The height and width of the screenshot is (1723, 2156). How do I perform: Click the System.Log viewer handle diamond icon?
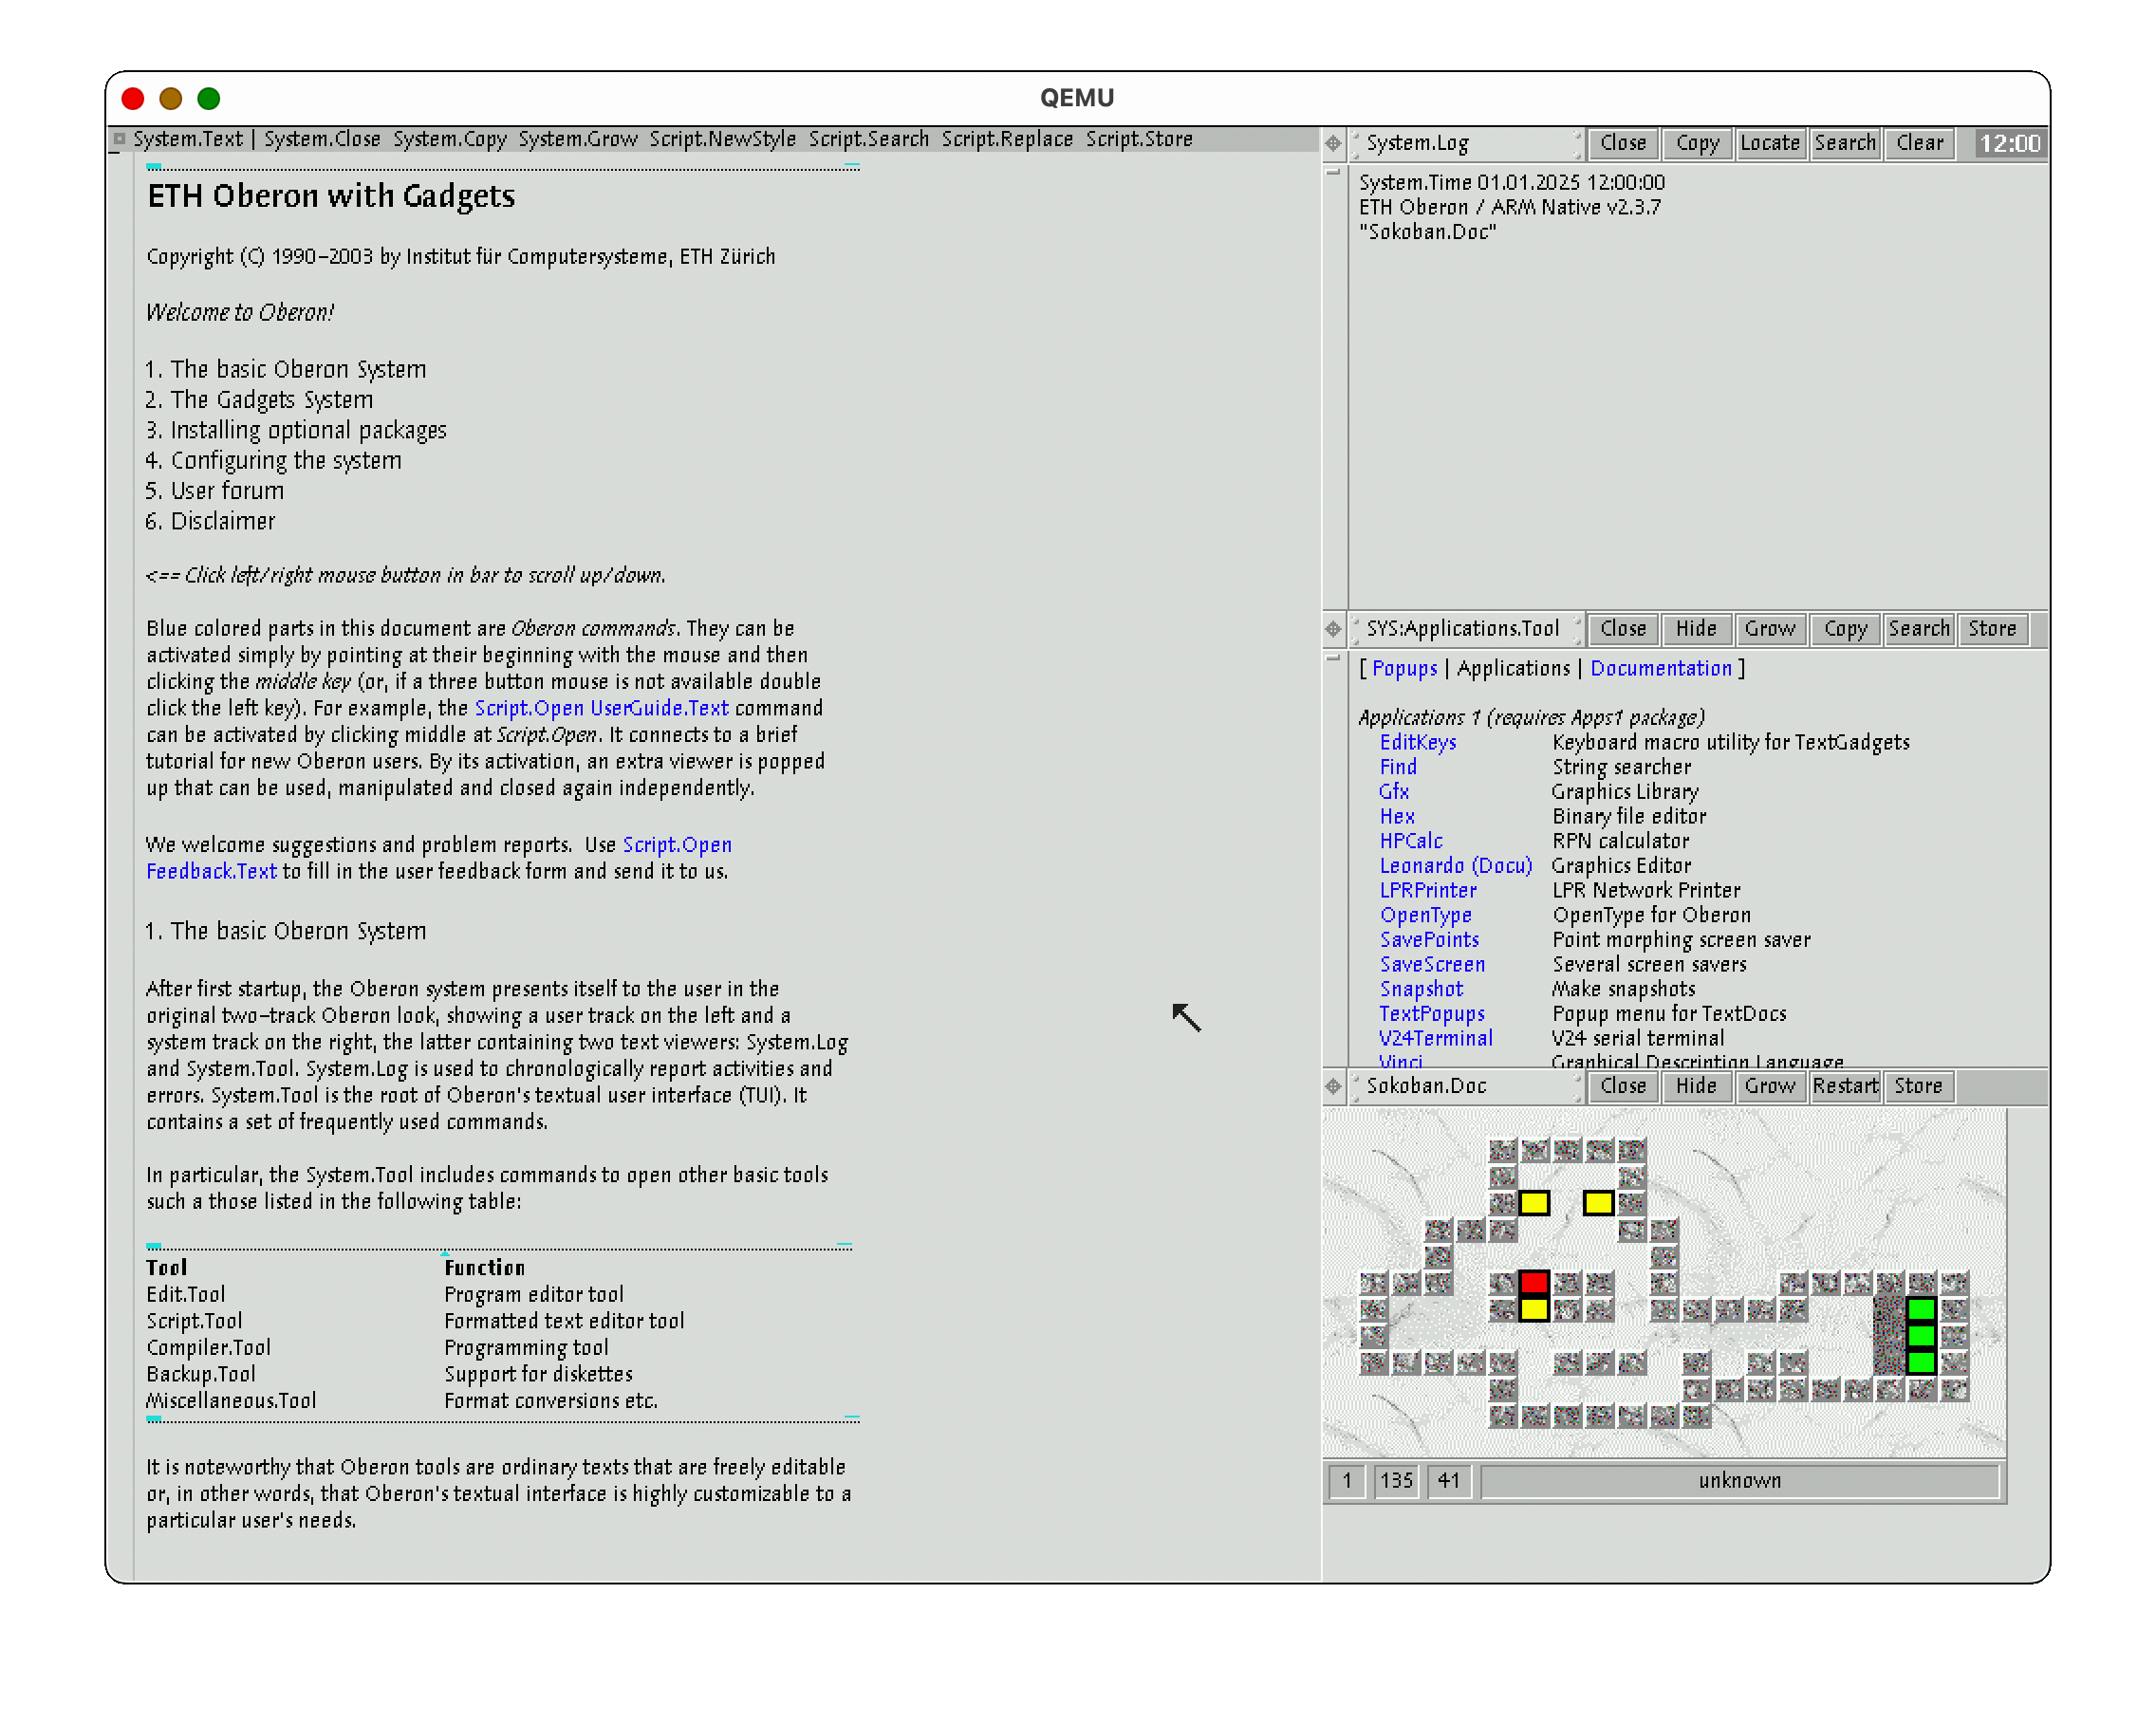pyautogui.click(x=1333, y=143)
